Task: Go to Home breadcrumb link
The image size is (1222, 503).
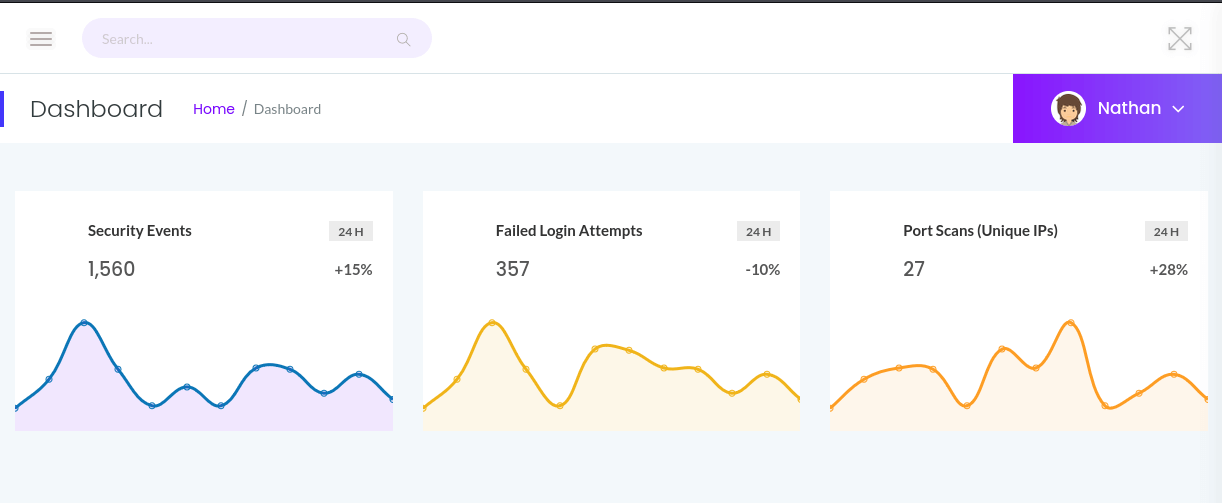Action: (213, 109)
